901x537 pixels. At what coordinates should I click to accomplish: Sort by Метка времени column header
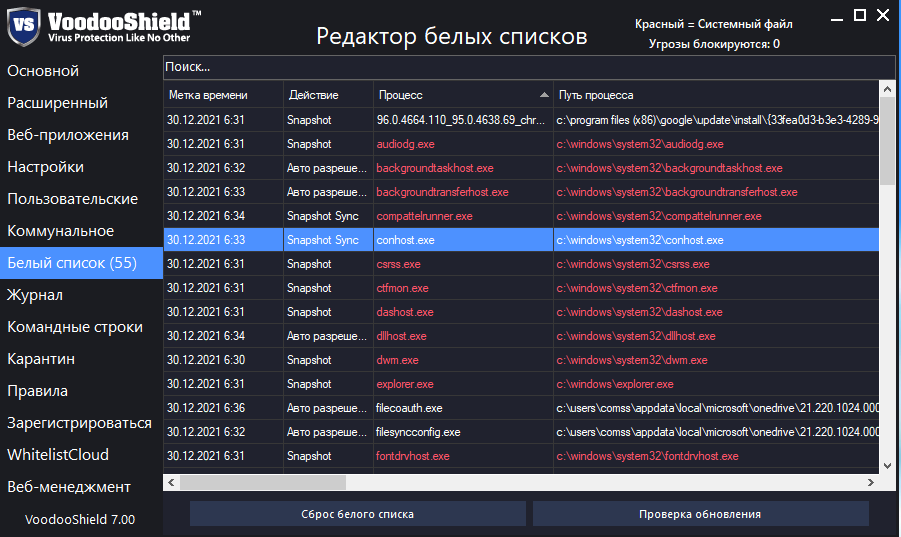click(x=224, y=95)
